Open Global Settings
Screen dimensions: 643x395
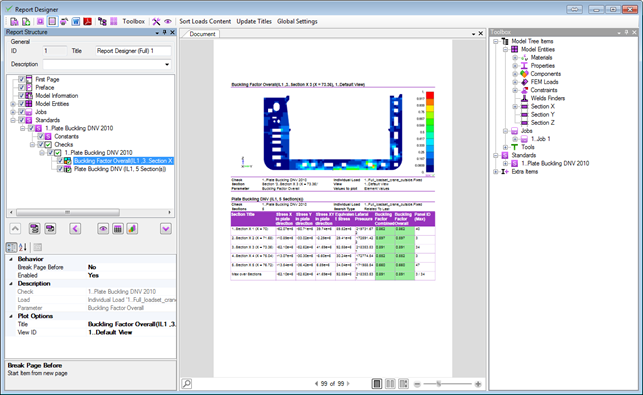297,21
